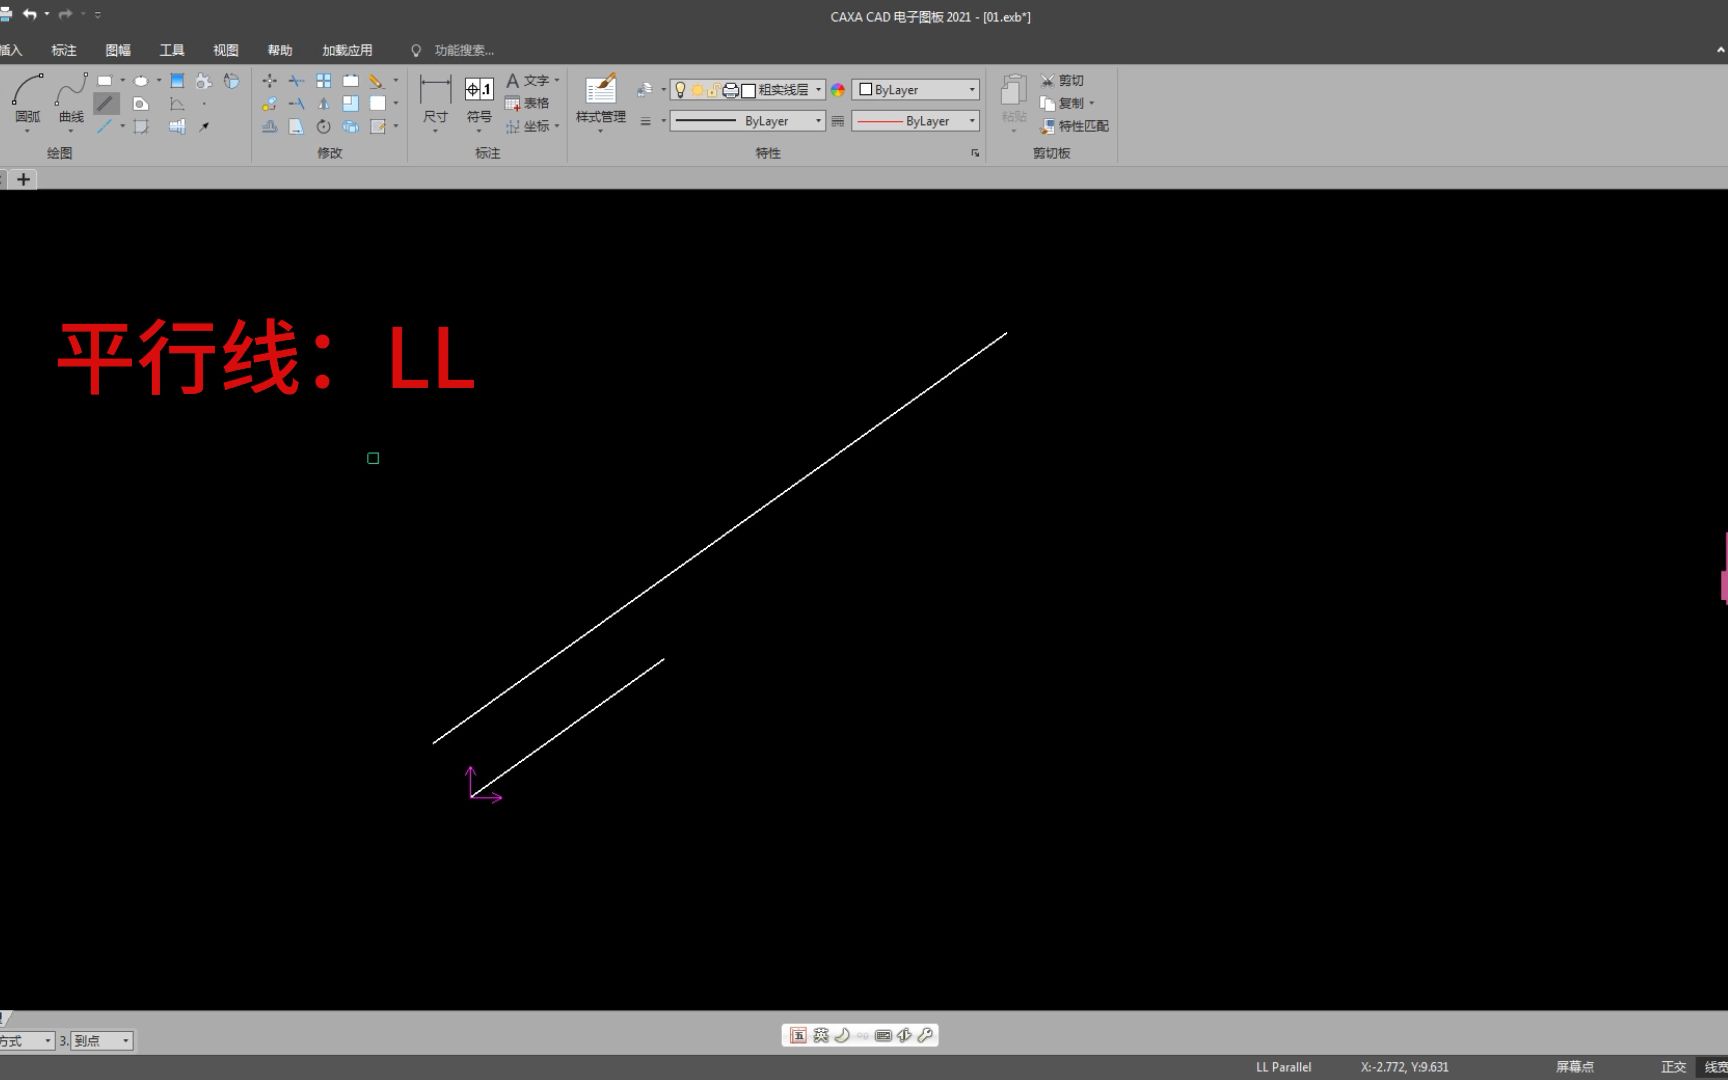The image size is (1728, 1080).
Task: Click the rotate tool in 修改 group
Action: (x=323, y=127)
